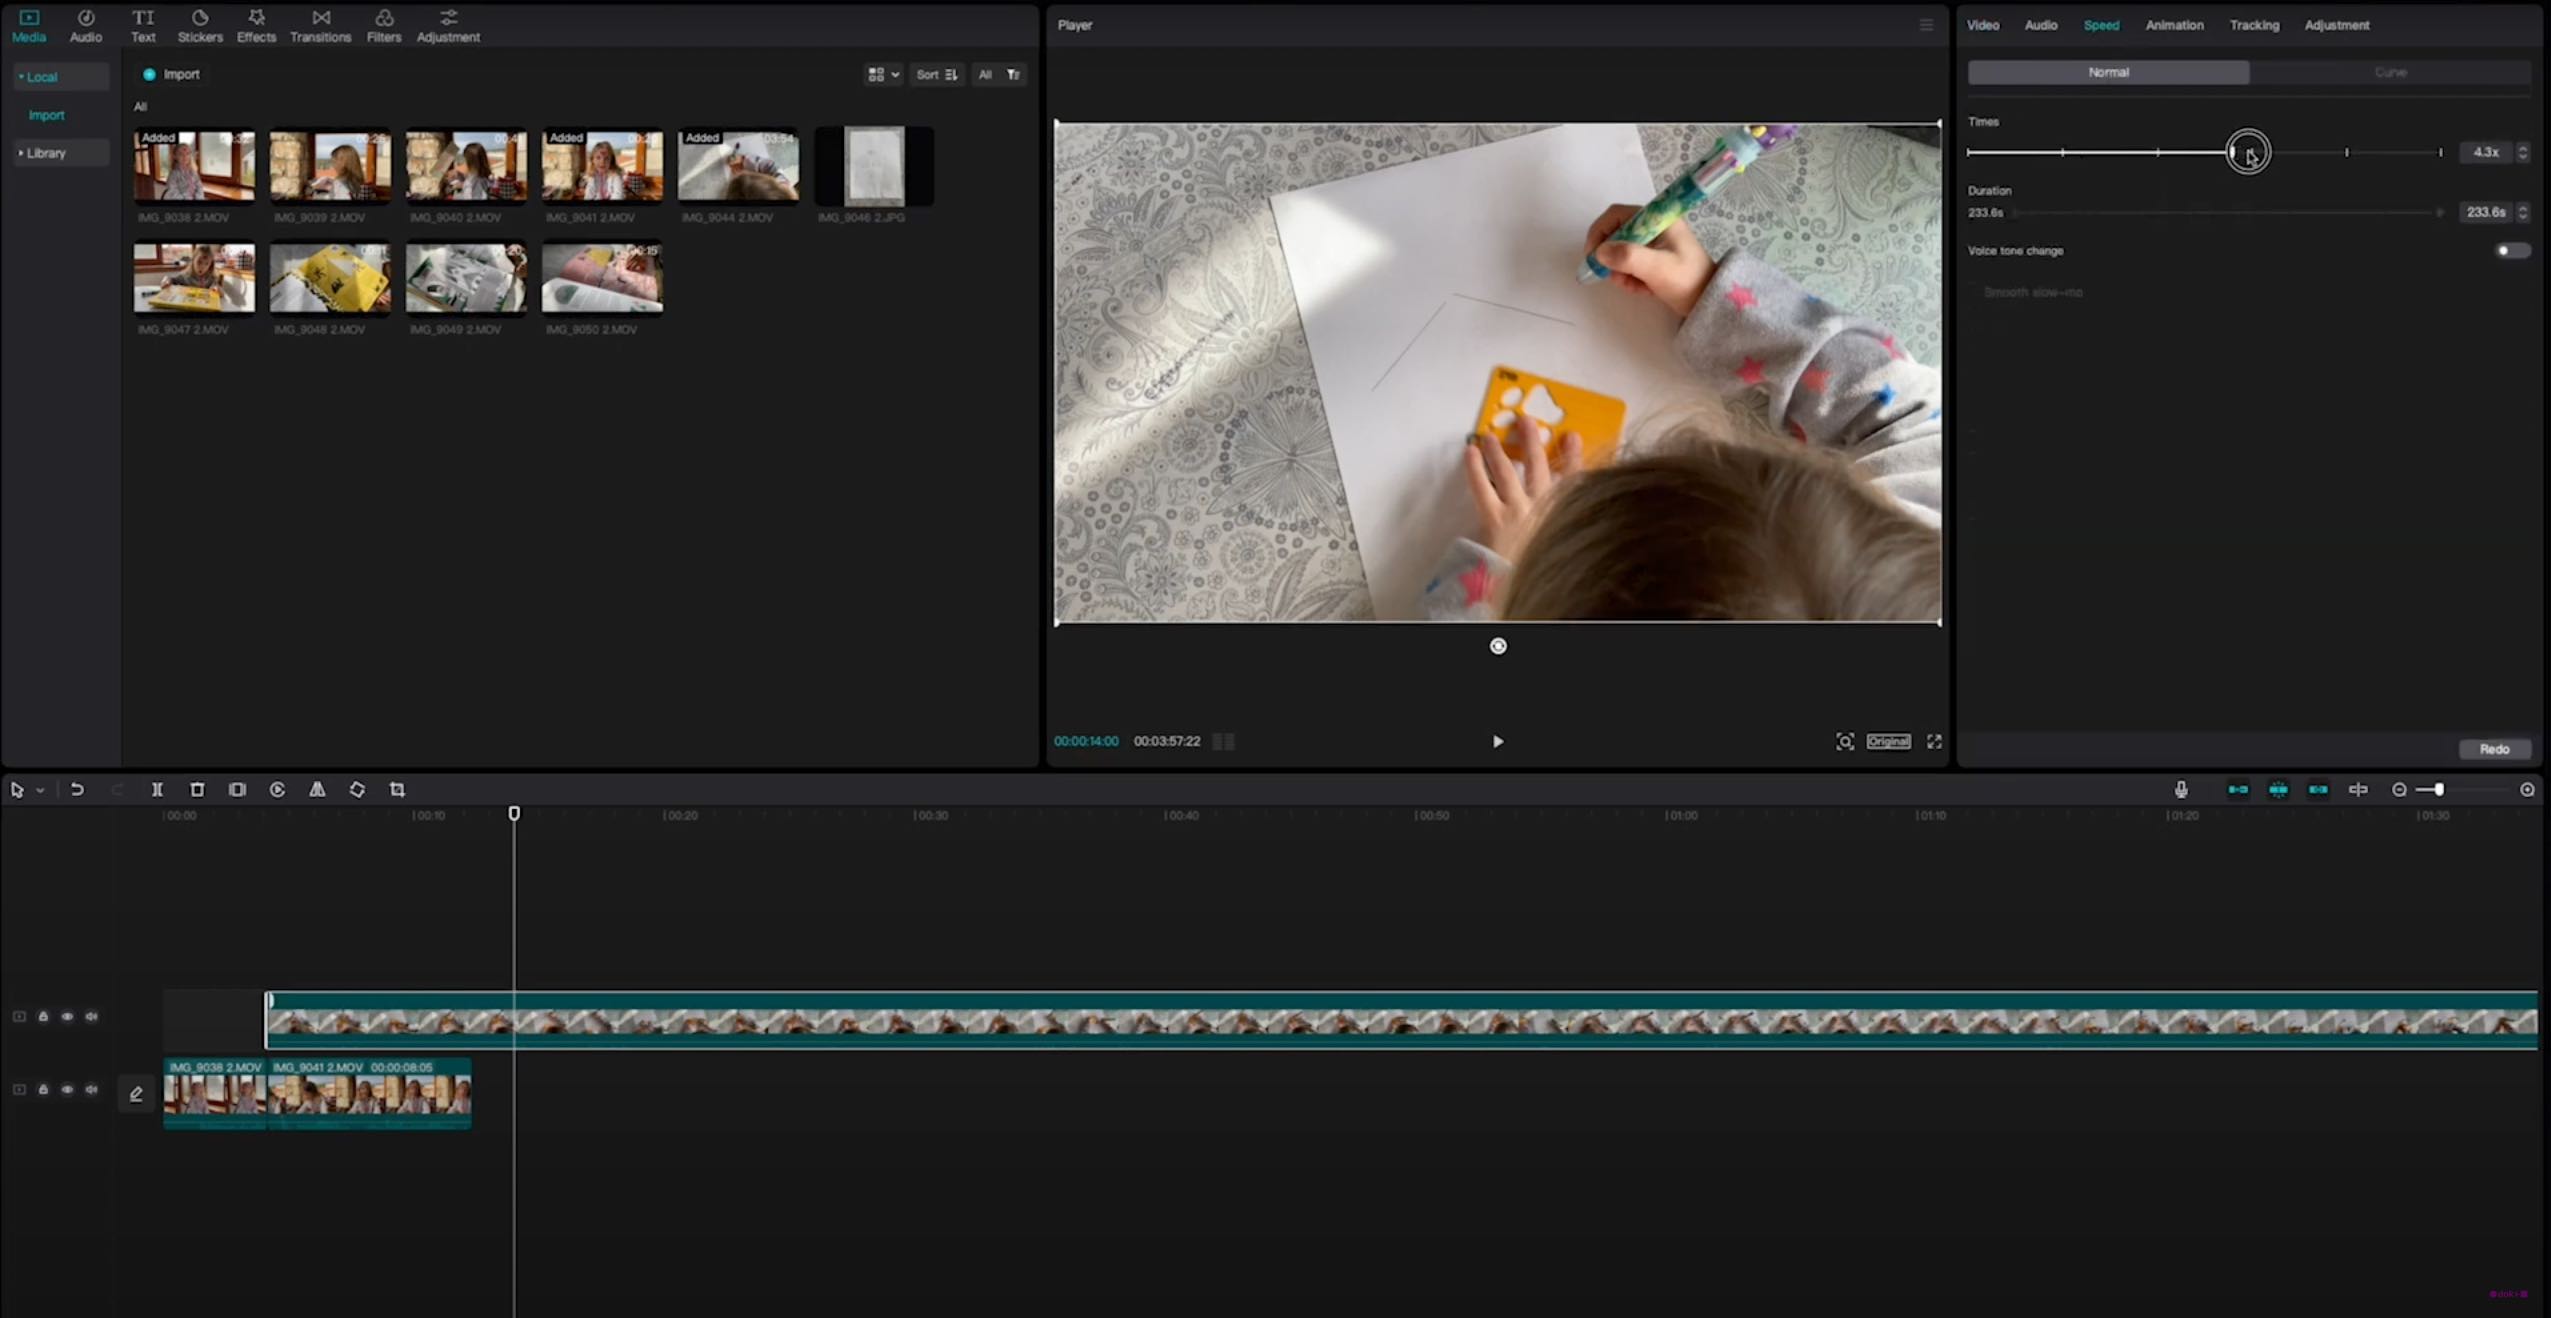Hide the top video track with eye icon
The height and width of the screenshot is (1318, 2551).
click(x=67, y=1017)
